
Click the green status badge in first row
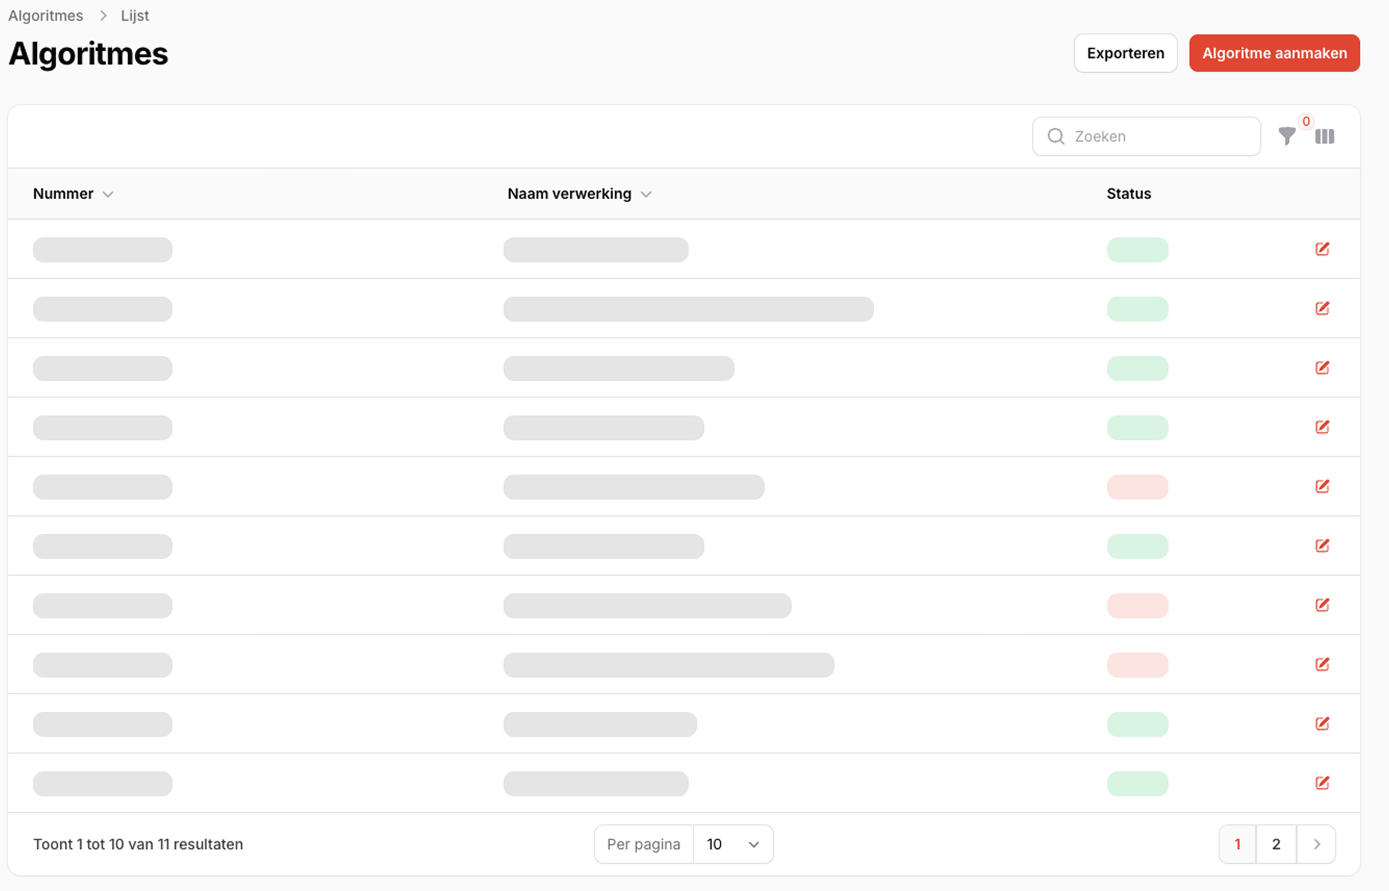[x=1137, y=250]
